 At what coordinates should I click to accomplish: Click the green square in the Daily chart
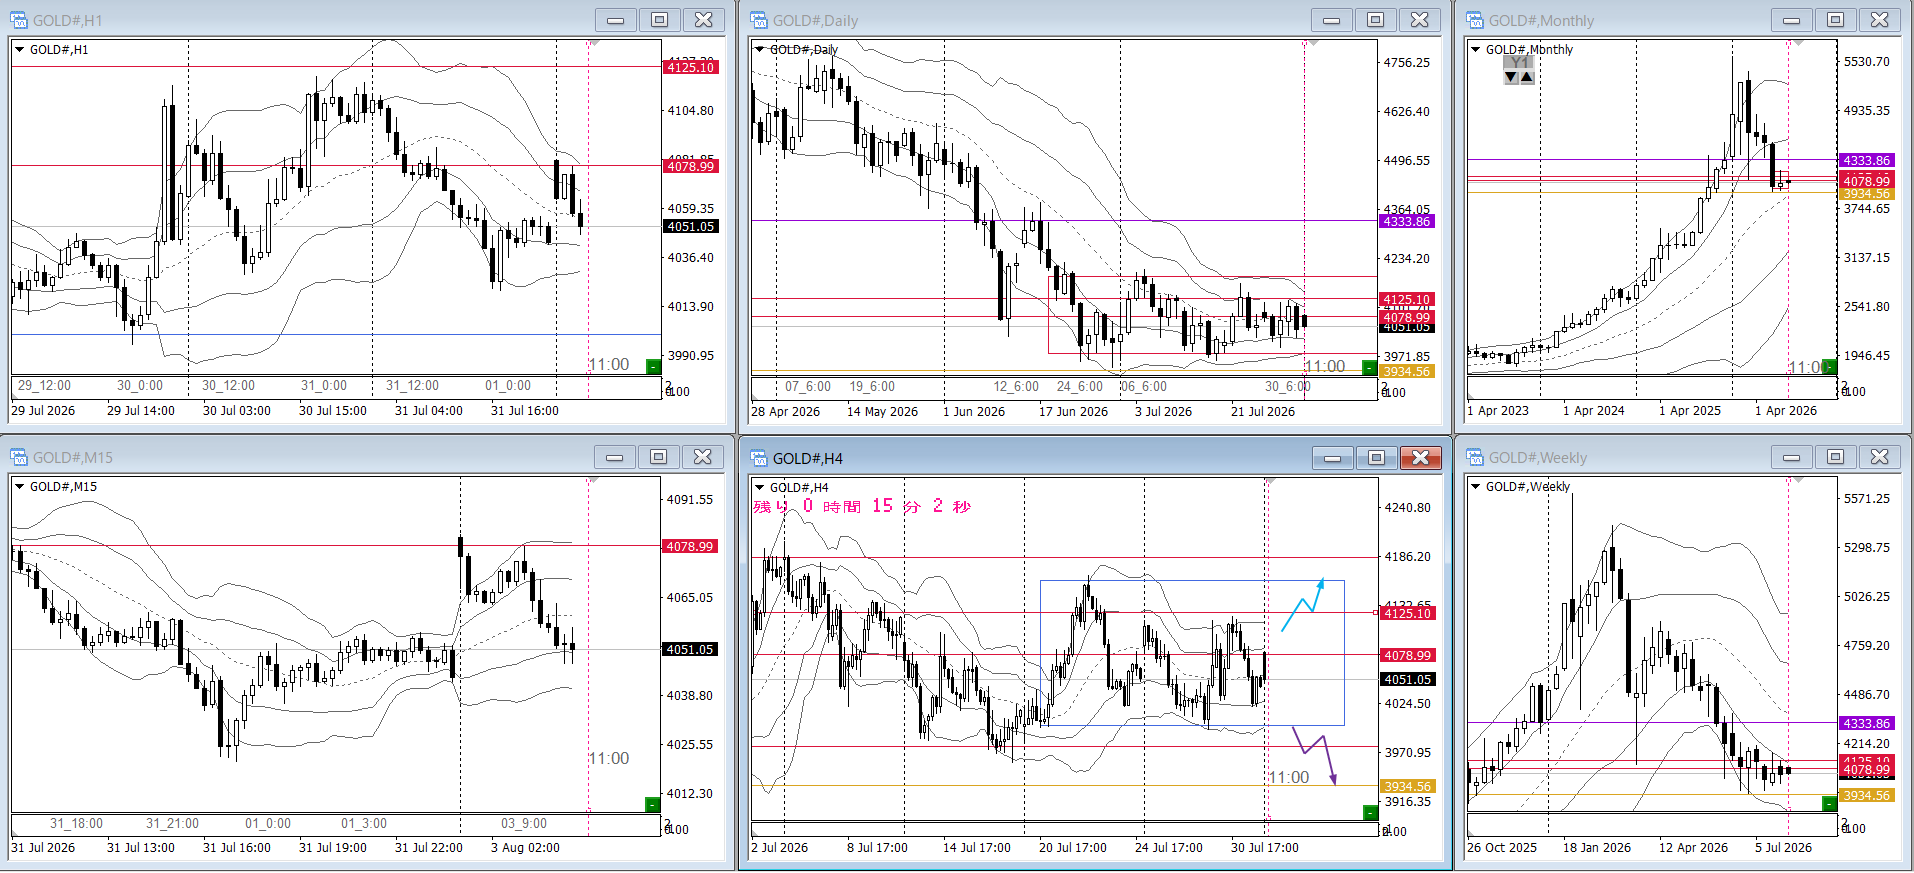click(1369, 368)
